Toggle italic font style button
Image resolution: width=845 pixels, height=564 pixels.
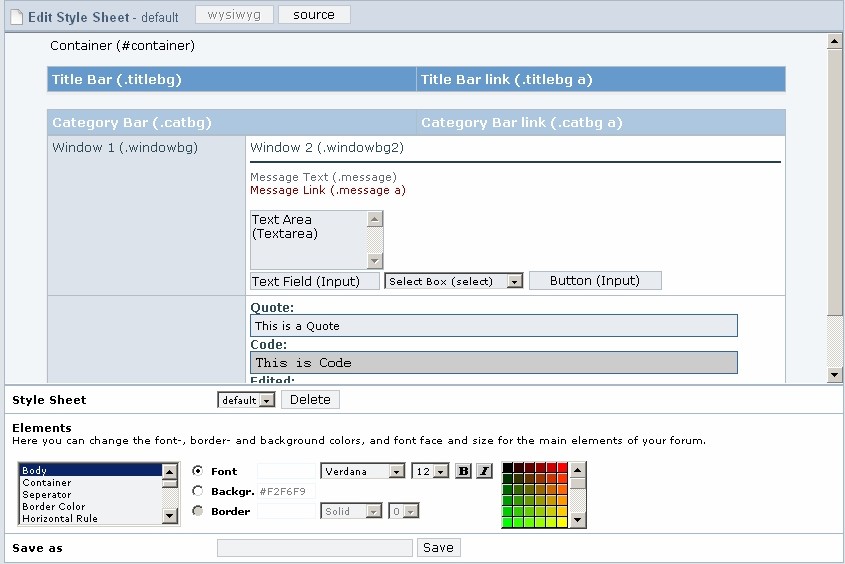pyautogui.click(x=484, y=471)
